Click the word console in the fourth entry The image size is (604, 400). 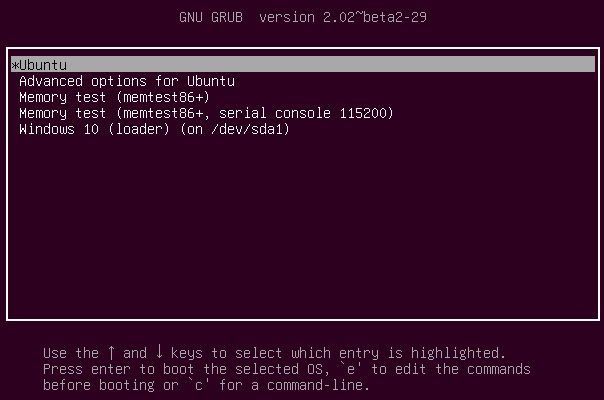coord(303,113)
